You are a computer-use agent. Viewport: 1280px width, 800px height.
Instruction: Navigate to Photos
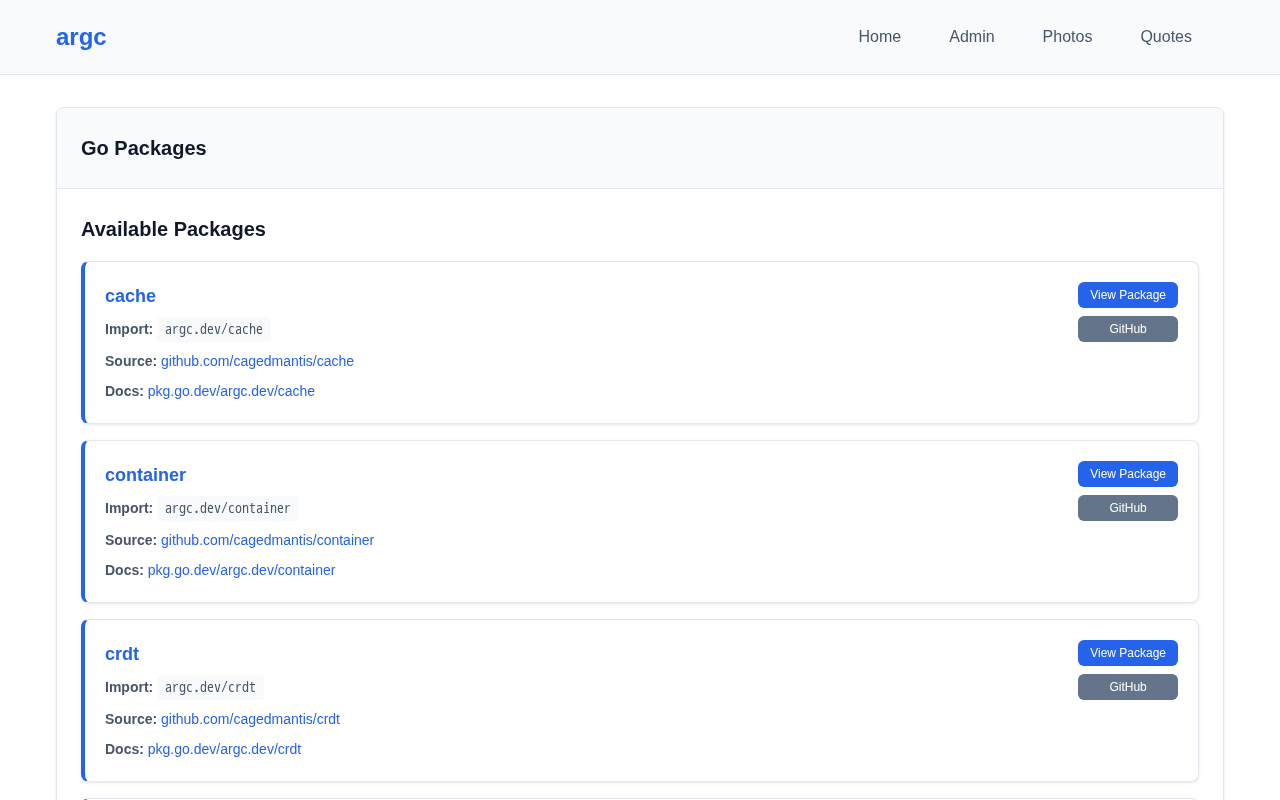pos(1067,37)
